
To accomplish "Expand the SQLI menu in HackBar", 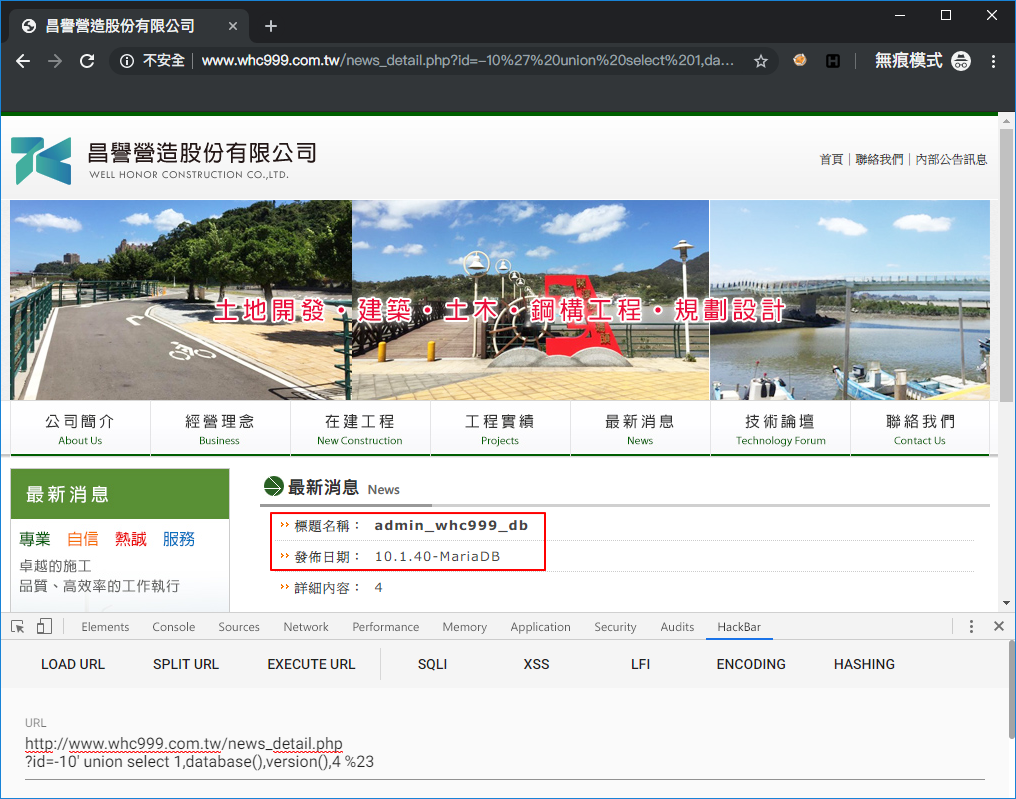I will (x=432, y=664).
